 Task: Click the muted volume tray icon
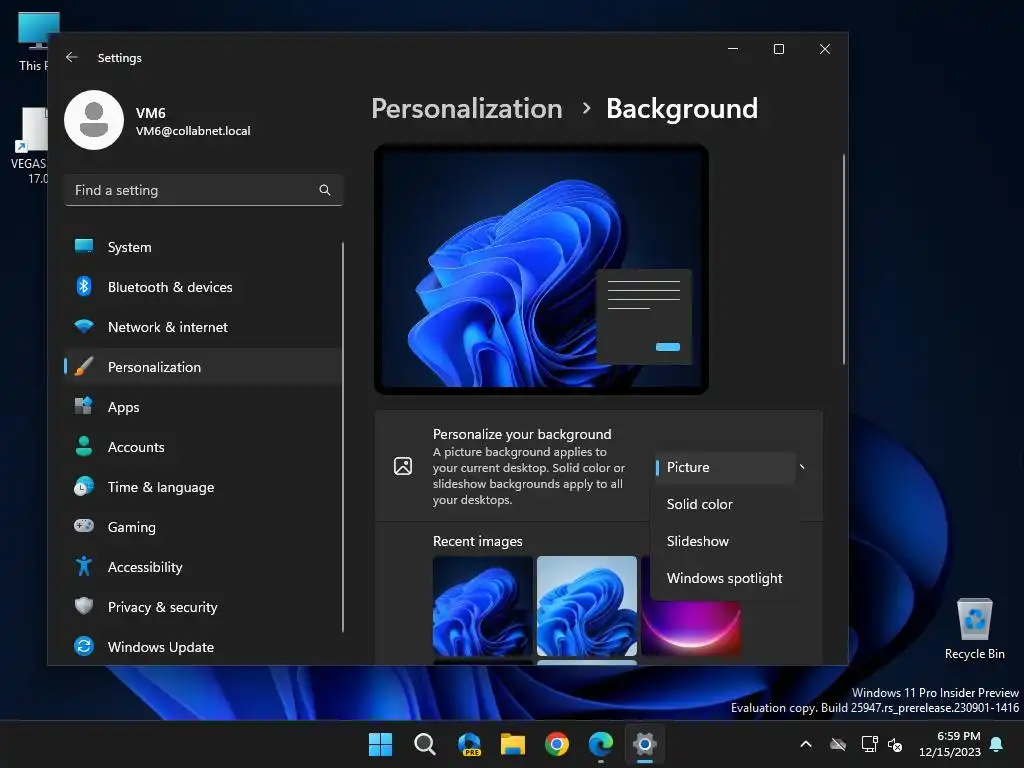coord(895,744)
